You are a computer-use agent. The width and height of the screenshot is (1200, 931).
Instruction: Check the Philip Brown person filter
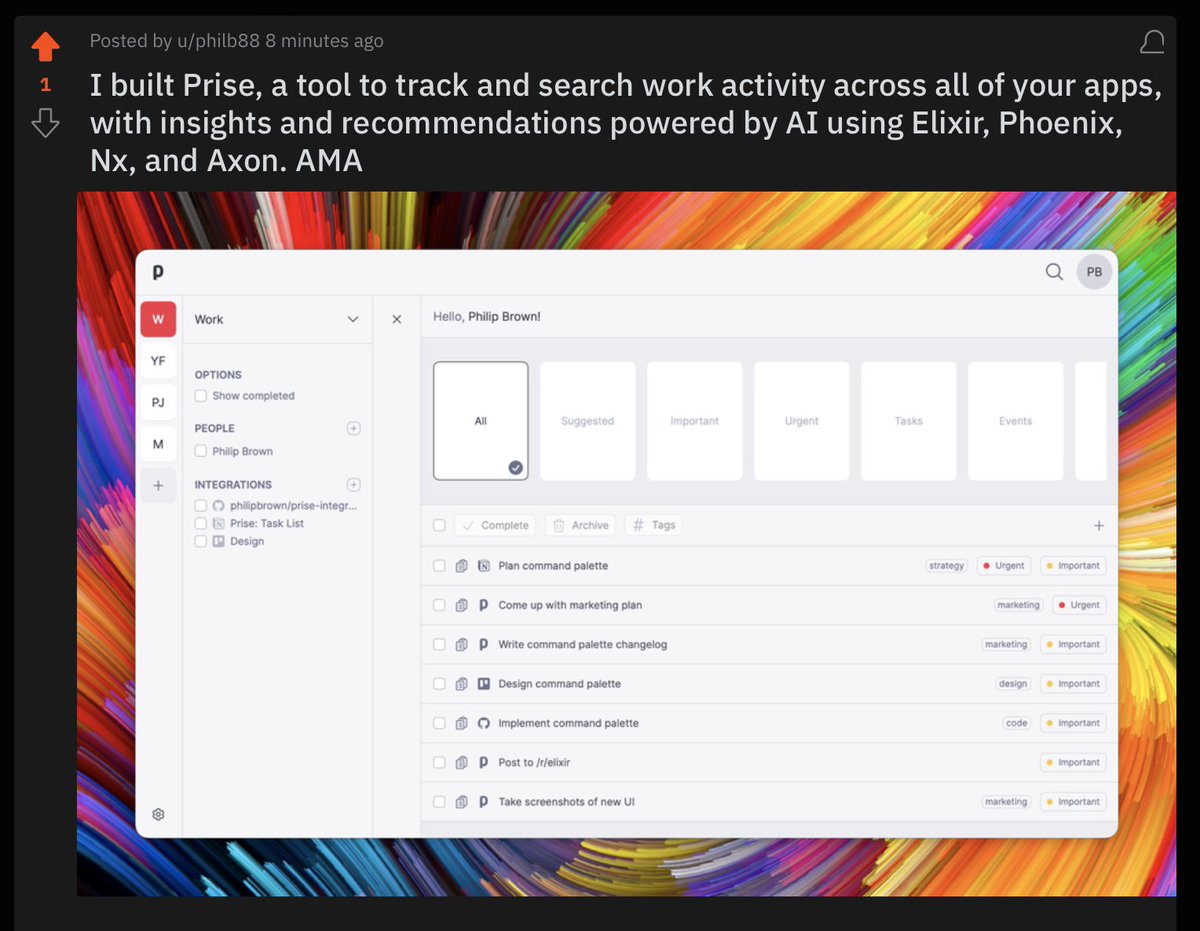coord(201,451)
